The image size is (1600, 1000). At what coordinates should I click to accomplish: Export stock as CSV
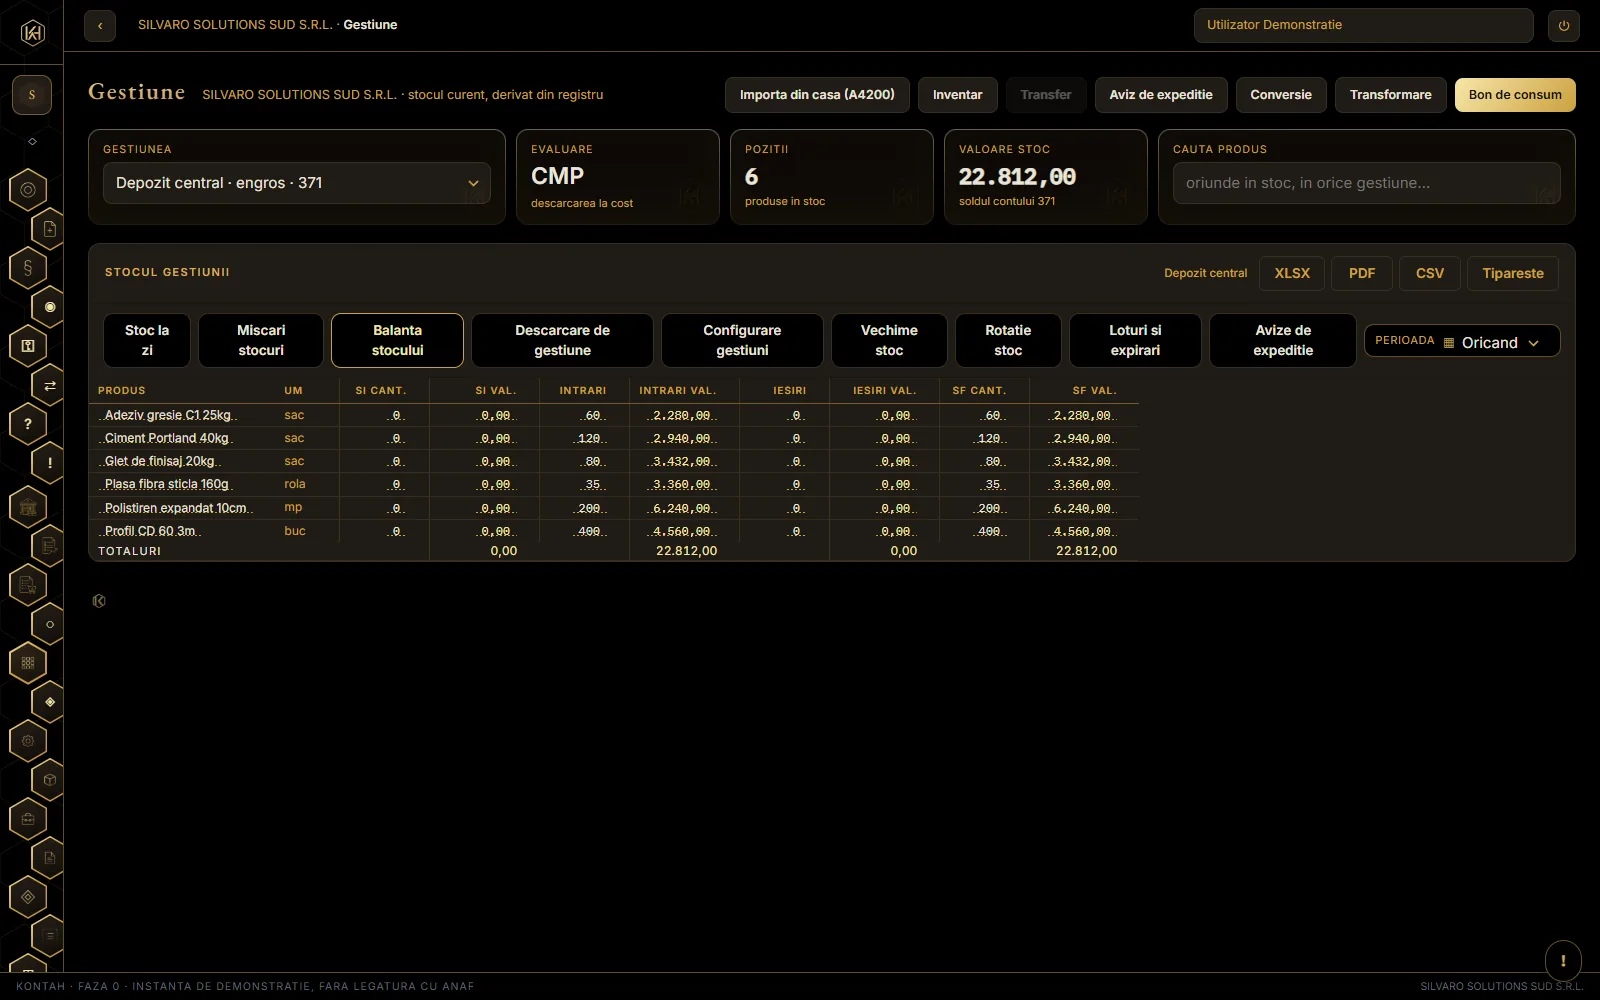[1430, 273]
